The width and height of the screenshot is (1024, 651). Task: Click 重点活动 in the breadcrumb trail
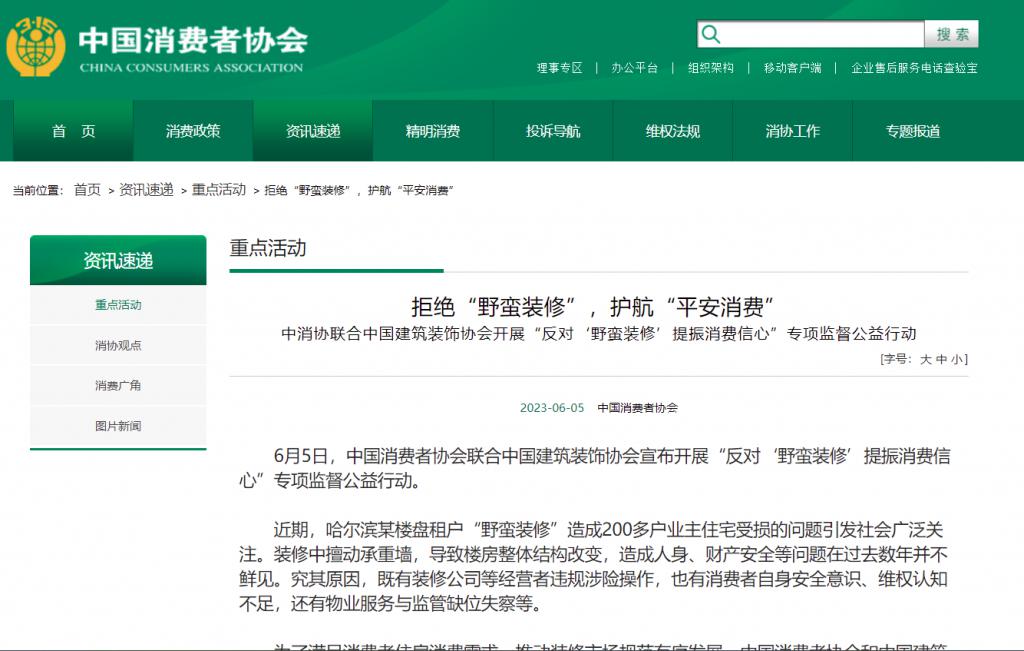(x=219, y=190)
